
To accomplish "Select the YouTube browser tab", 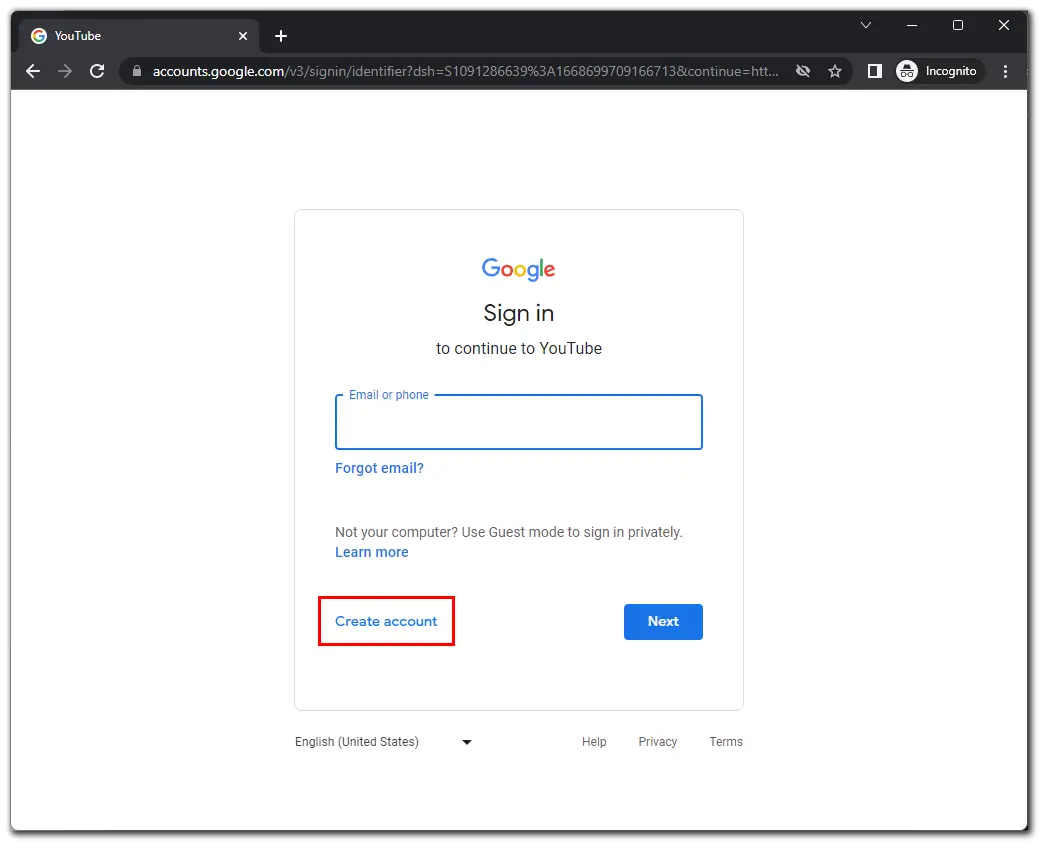I will [138, 36].
